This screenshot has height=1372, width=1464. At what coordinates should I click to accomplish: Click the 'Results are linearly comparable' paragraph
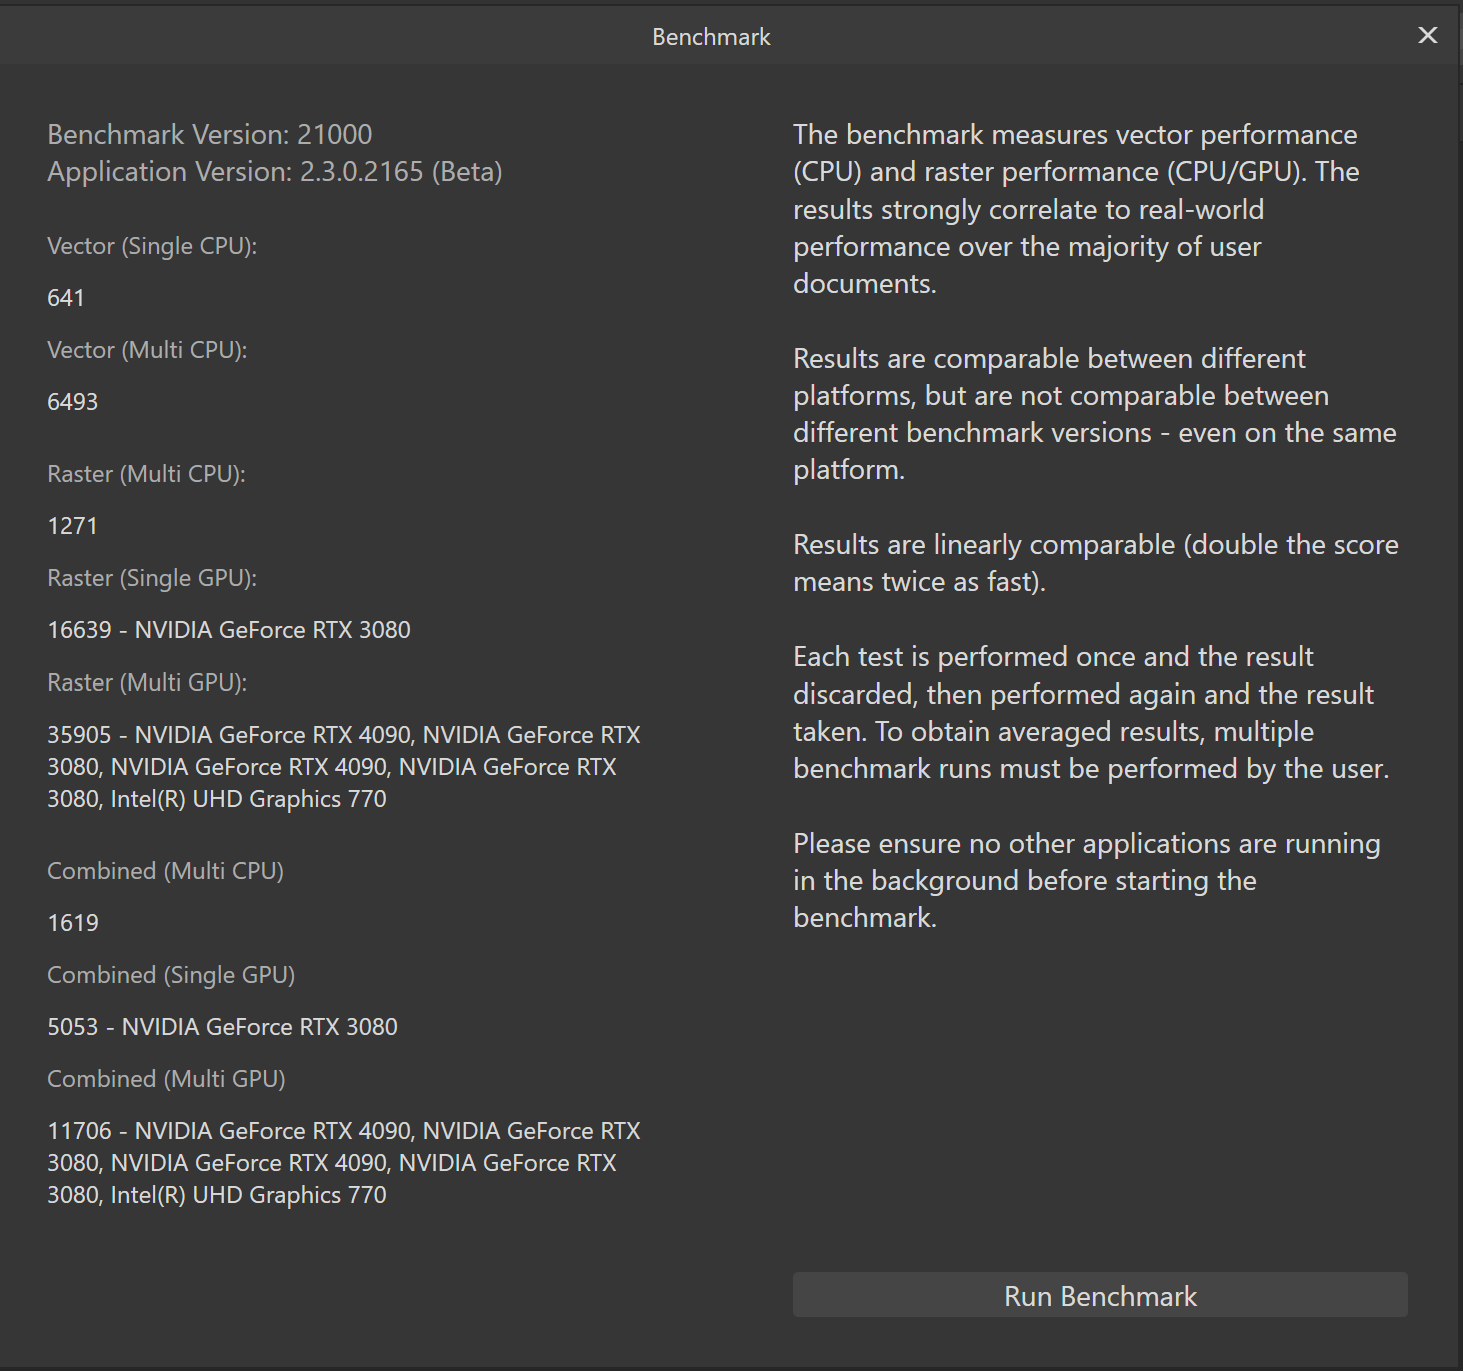click(x=1096, y=563)
